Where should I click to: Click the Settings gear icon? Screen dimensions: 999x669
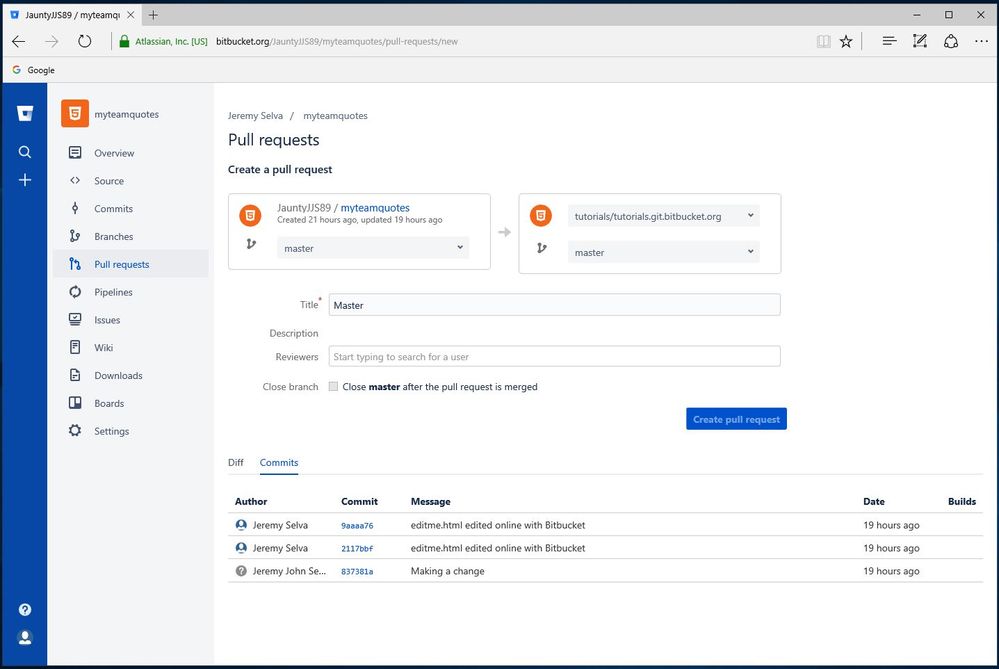point(75,431)
